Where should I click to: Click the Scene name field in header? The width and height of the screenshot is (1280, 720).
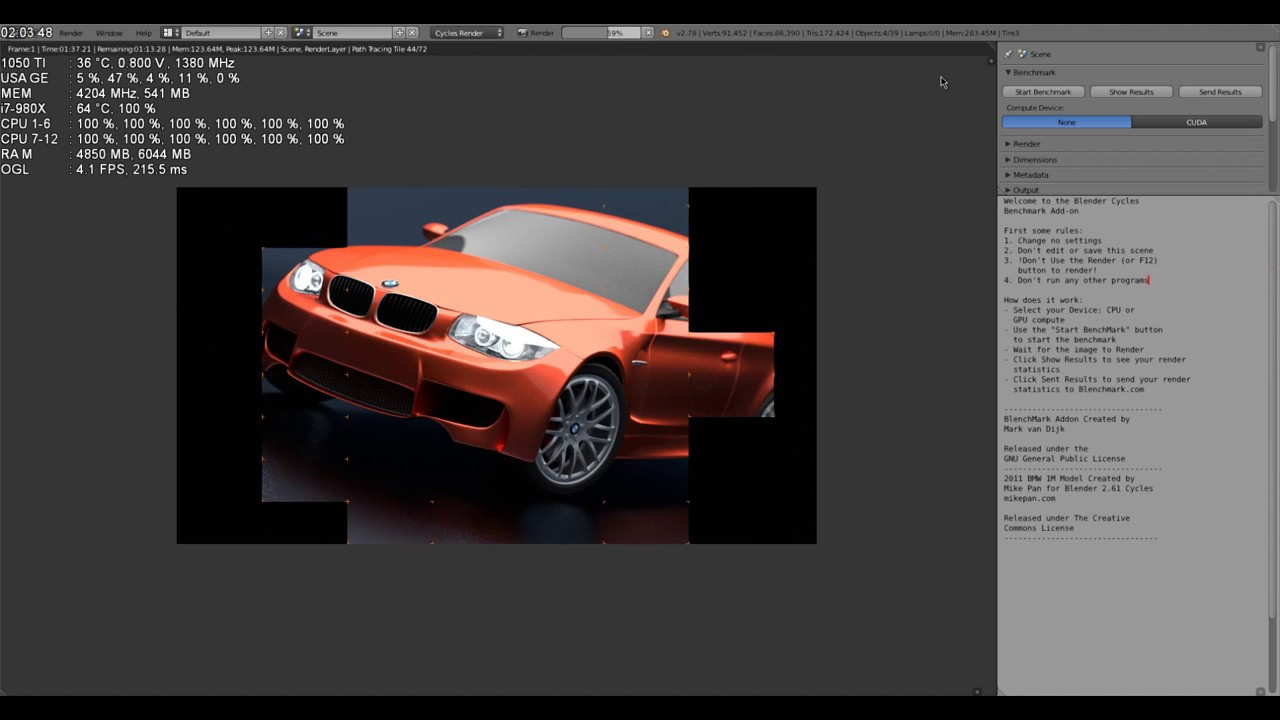click(352, 33)
